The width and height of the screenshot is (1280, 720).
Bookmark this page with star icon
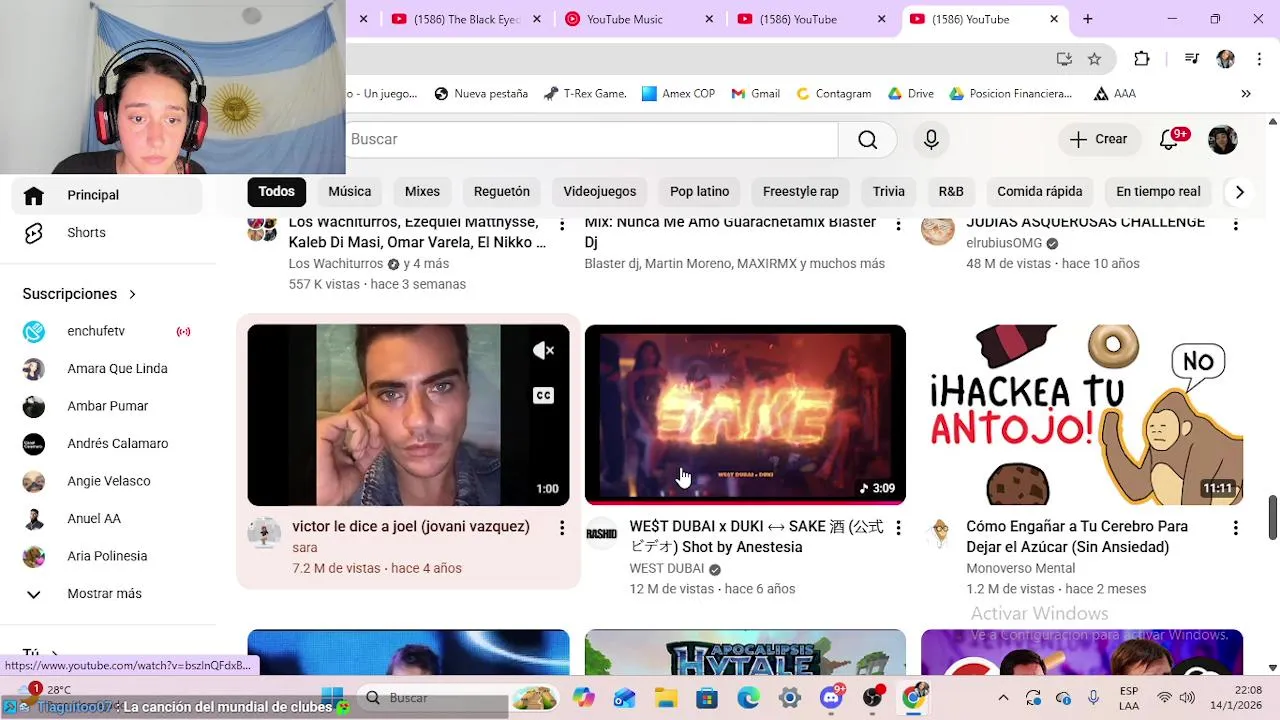coord(1095,59)
